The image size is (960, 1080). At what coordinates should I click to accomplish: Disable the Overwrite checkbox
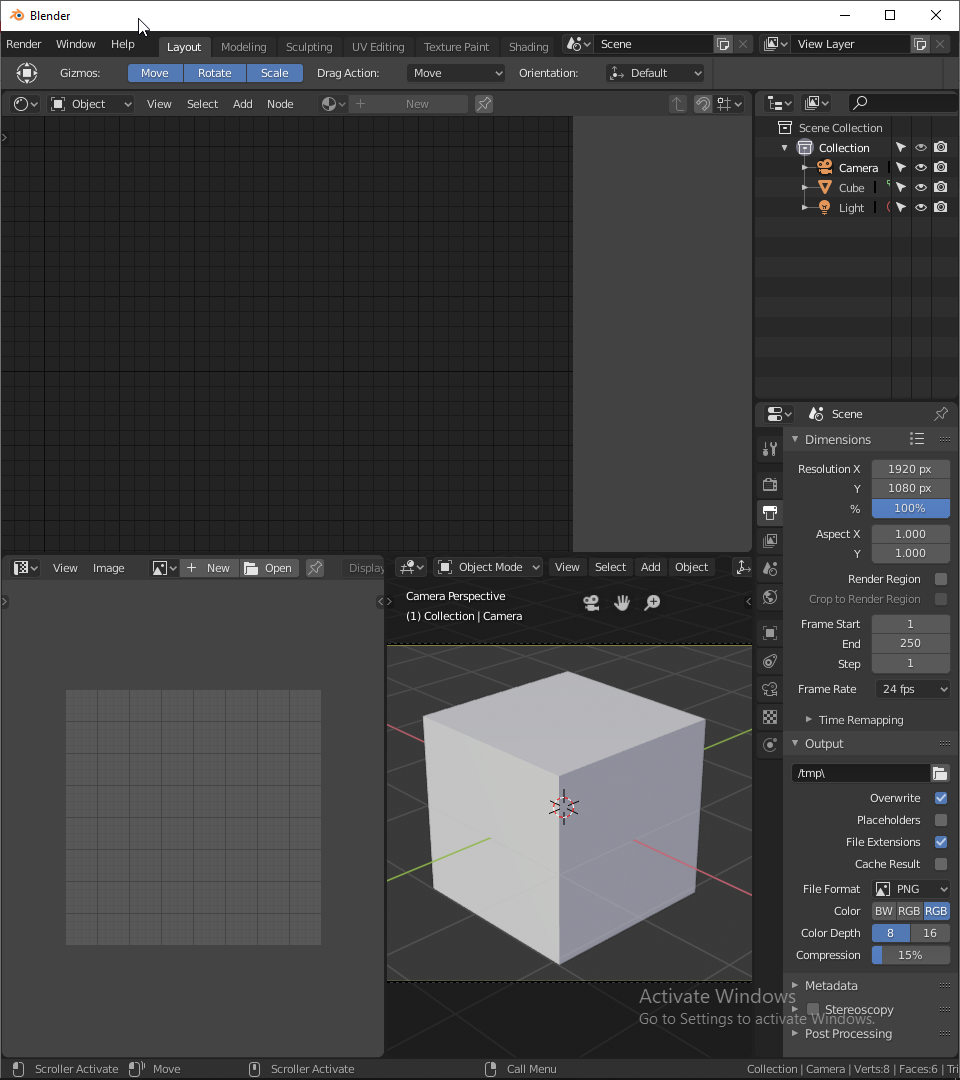tap(941, 798)
